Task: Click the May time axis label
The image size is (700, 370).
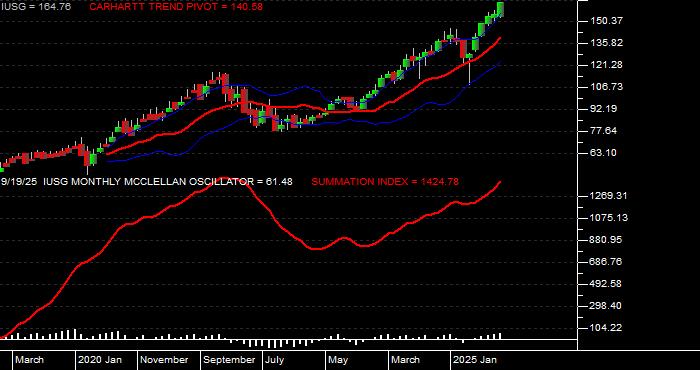Action: click(338, 360)
